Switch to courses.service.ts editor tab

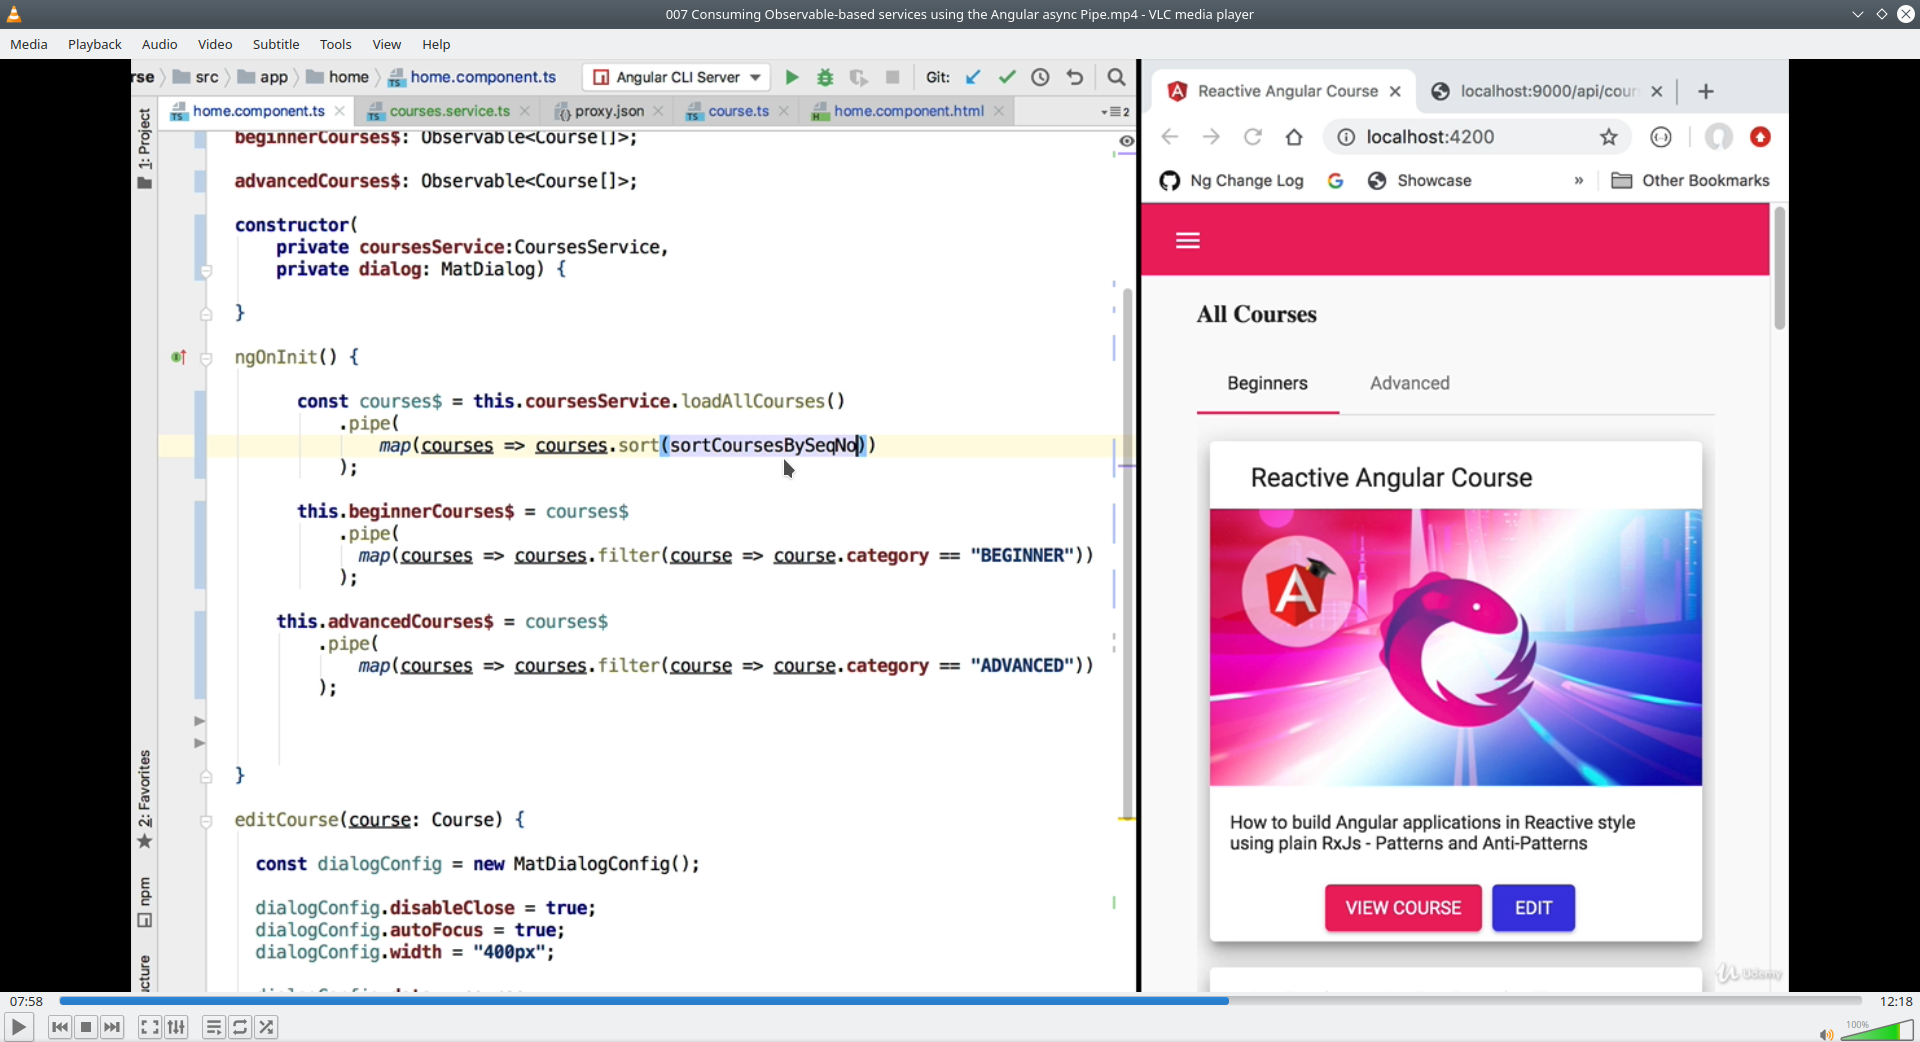coord(449,111)
